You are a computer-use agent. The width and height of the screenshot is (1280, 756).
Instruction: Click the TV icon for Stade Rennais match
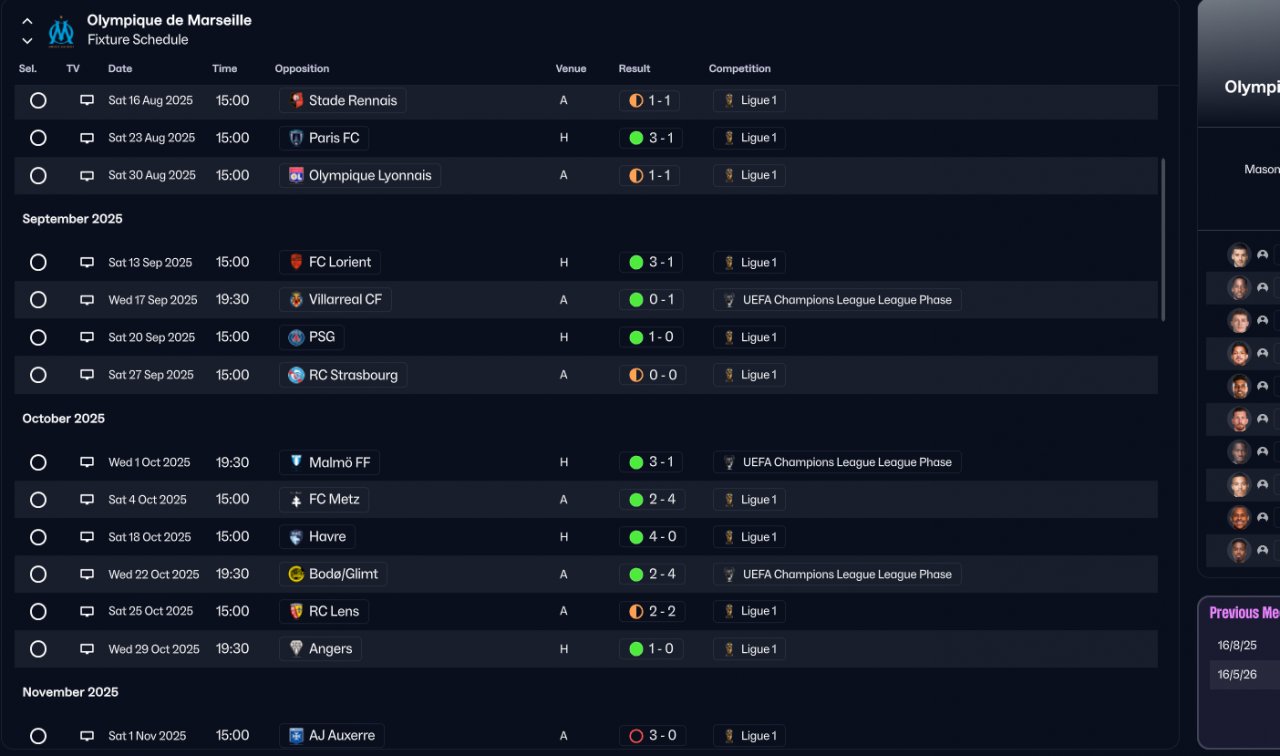click(87, 100)
